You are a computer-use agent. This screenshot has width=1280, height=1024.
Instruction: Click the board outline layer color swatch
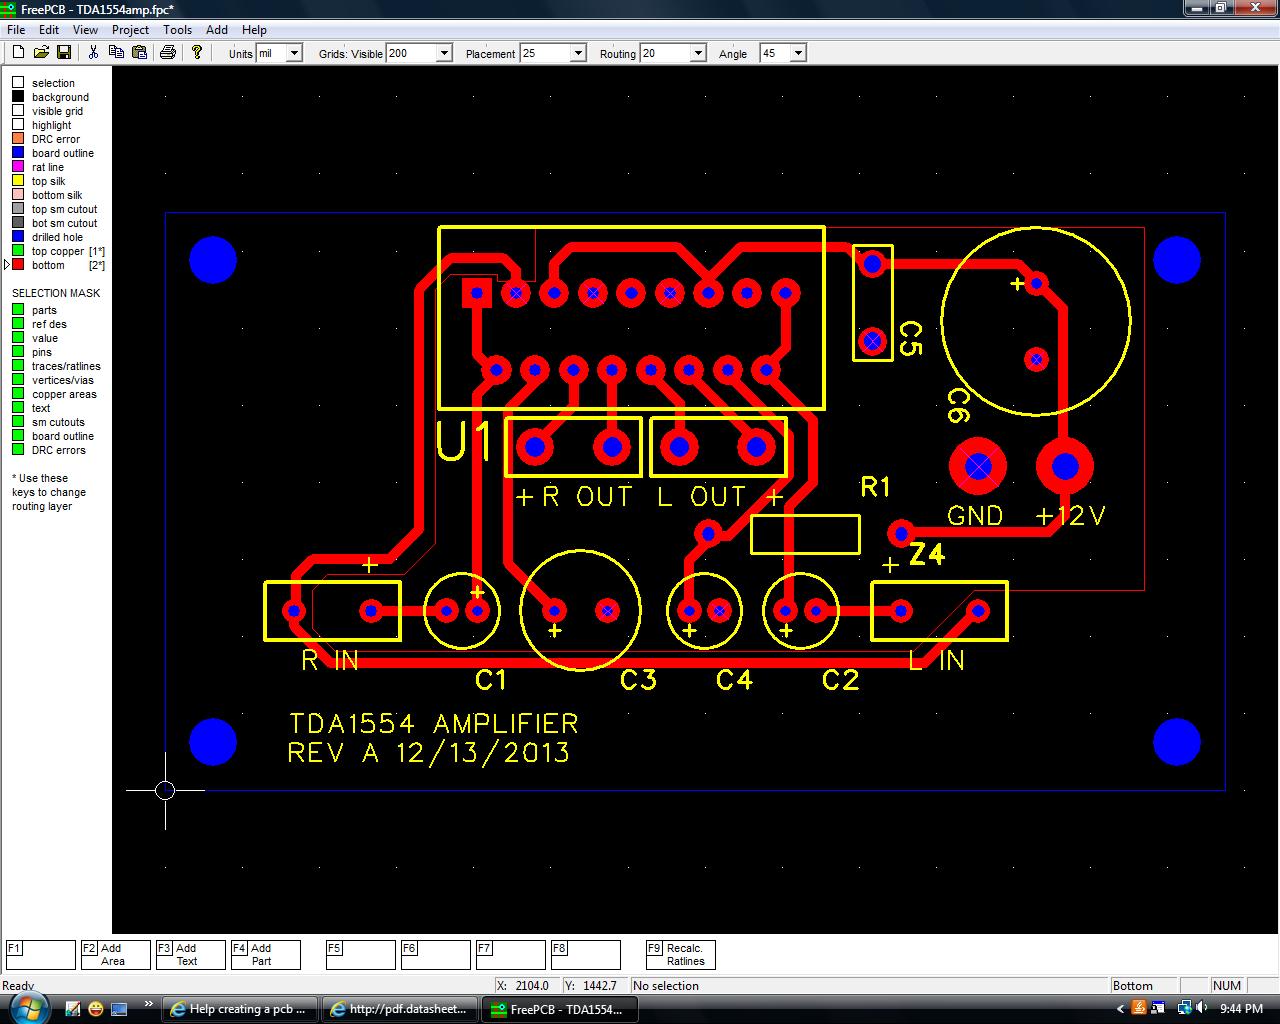[18, 153]
